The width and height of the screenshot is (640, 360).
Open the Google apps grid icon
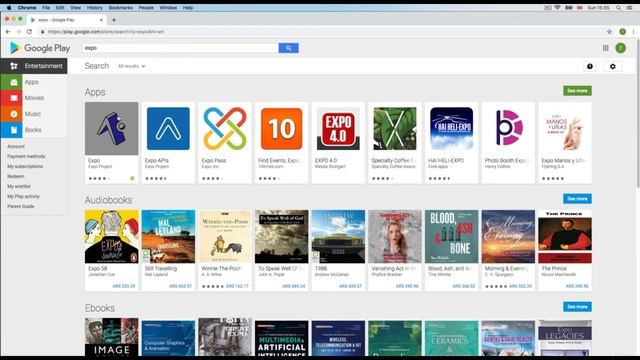606,48
